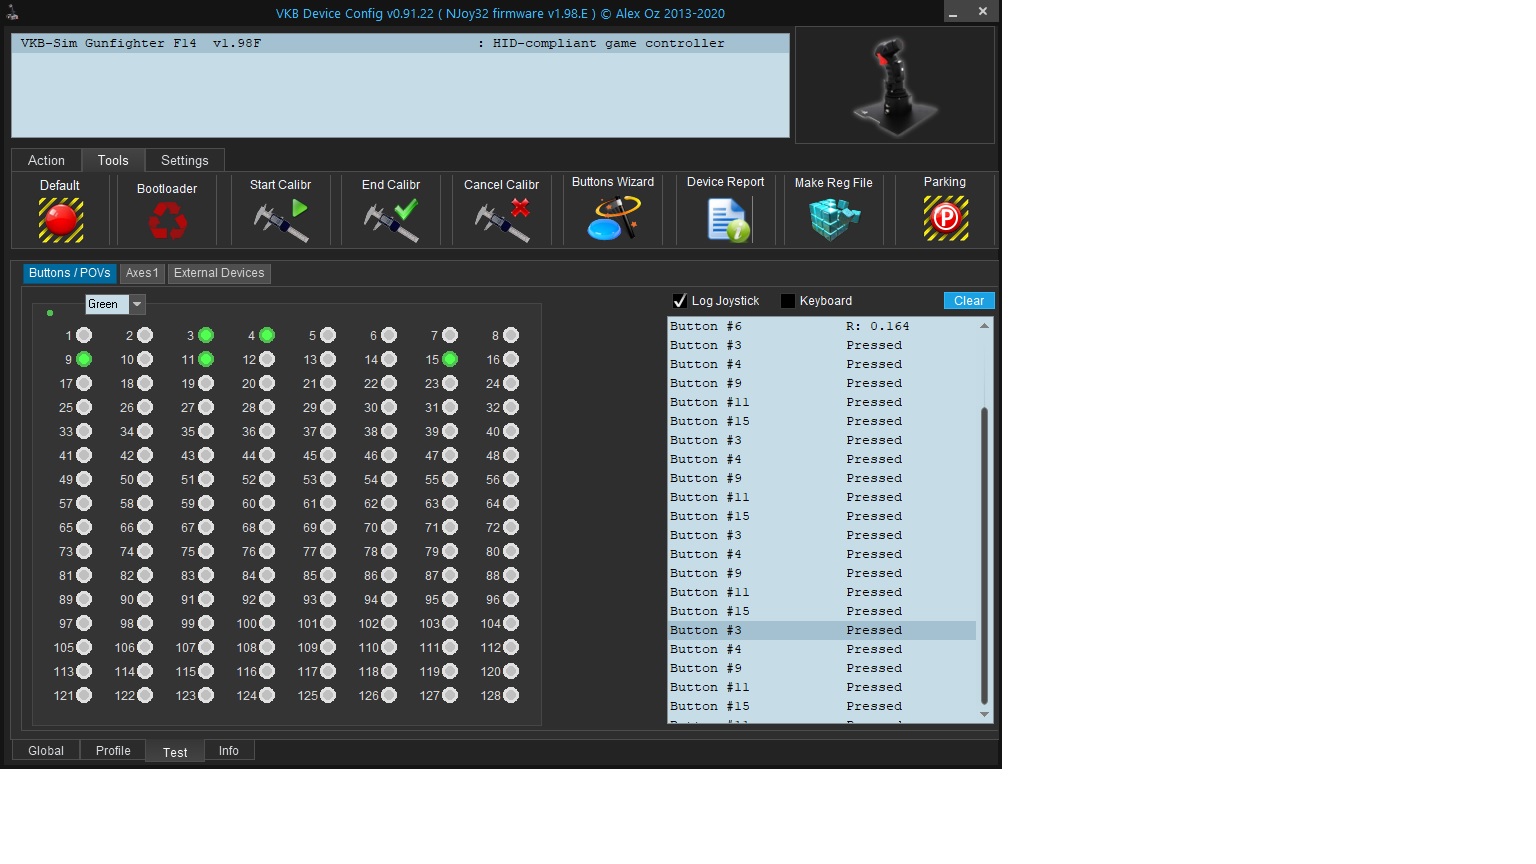Select the highlighted Button #3 Pressed log row
Image resolution: width=1536 pixels, height=864 pixels.
[x=822, y=630]
